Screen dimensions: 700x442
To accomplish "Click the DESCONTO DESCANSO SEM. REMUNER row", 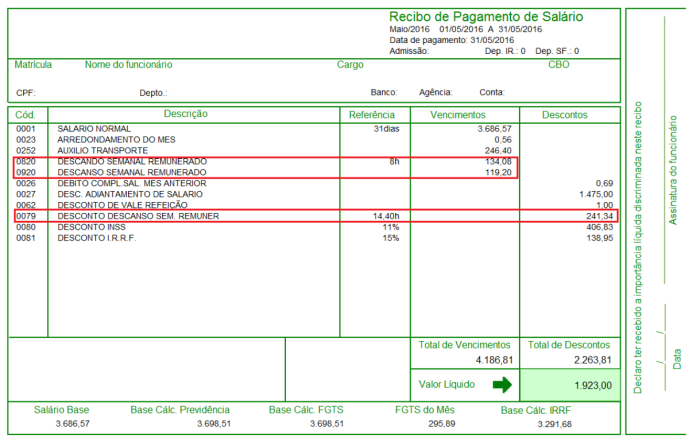I will [x=138, y=216].
